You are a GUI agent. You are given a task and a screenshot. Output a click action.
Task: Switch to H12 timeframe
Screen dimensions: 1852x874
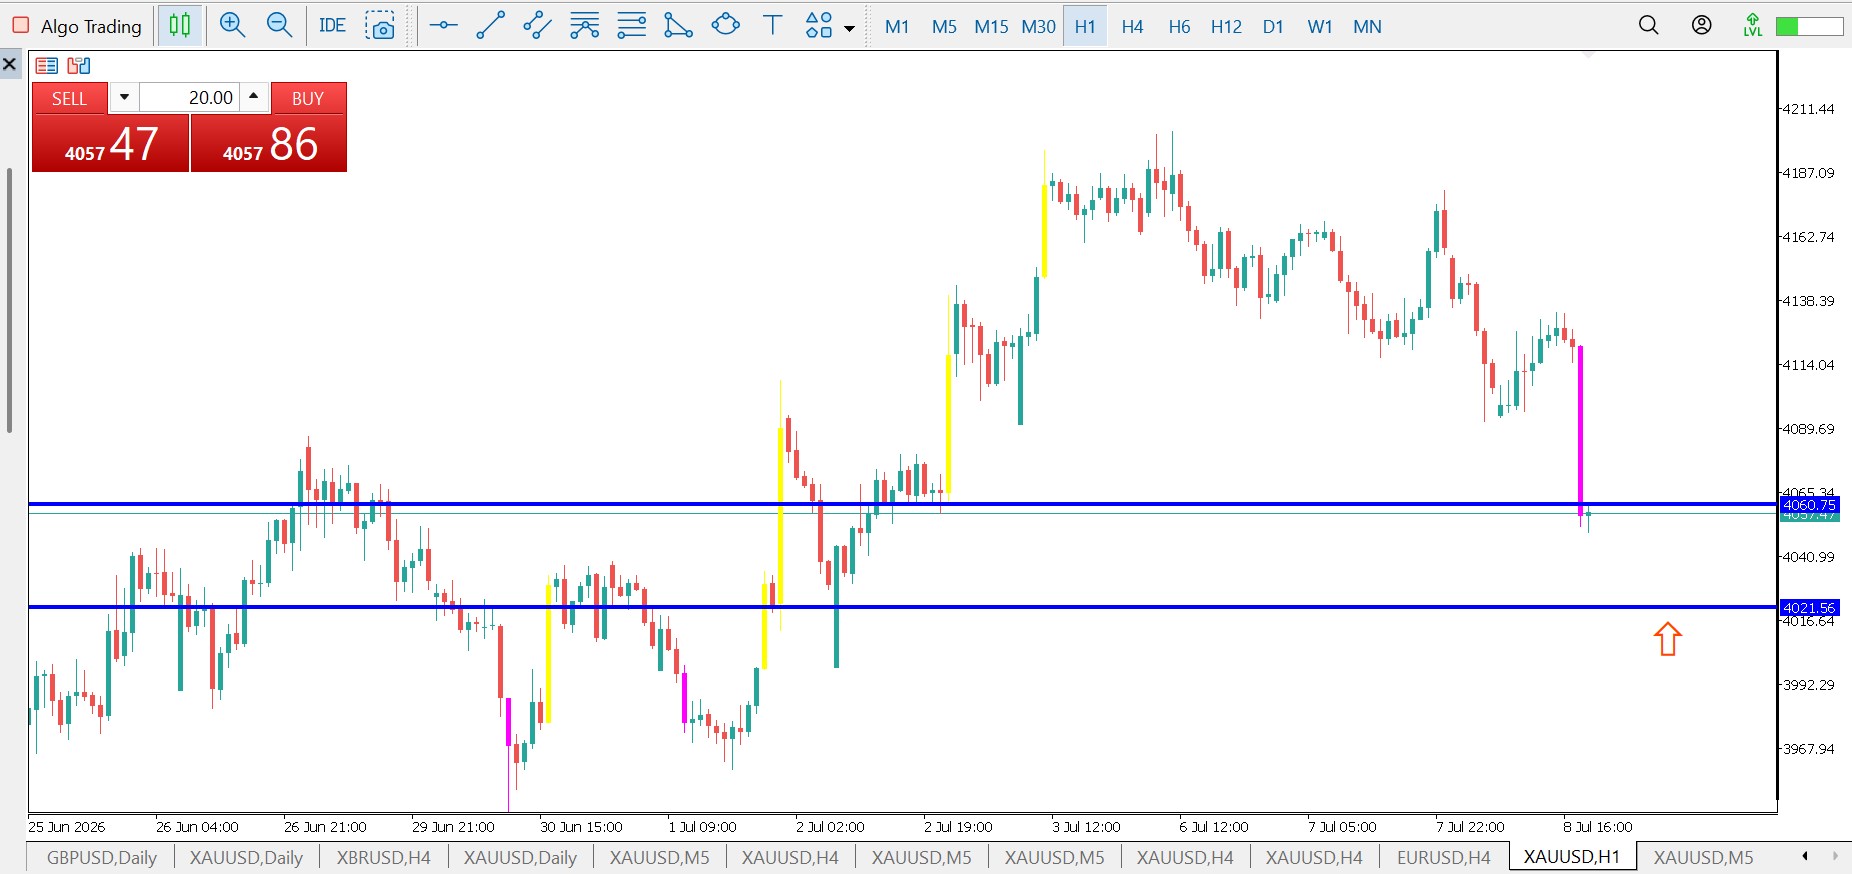click(1226, 27)
